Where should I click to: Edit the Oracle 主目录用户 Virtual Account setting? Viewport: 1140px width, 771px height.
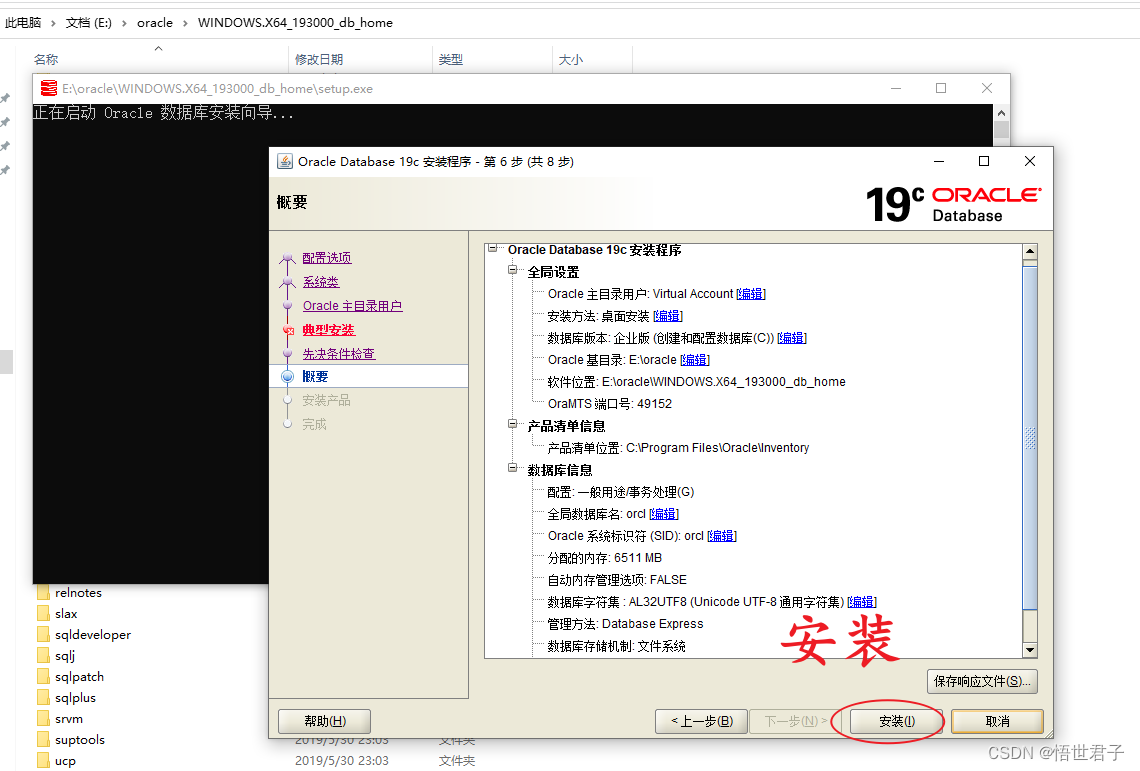coord(750,294)
